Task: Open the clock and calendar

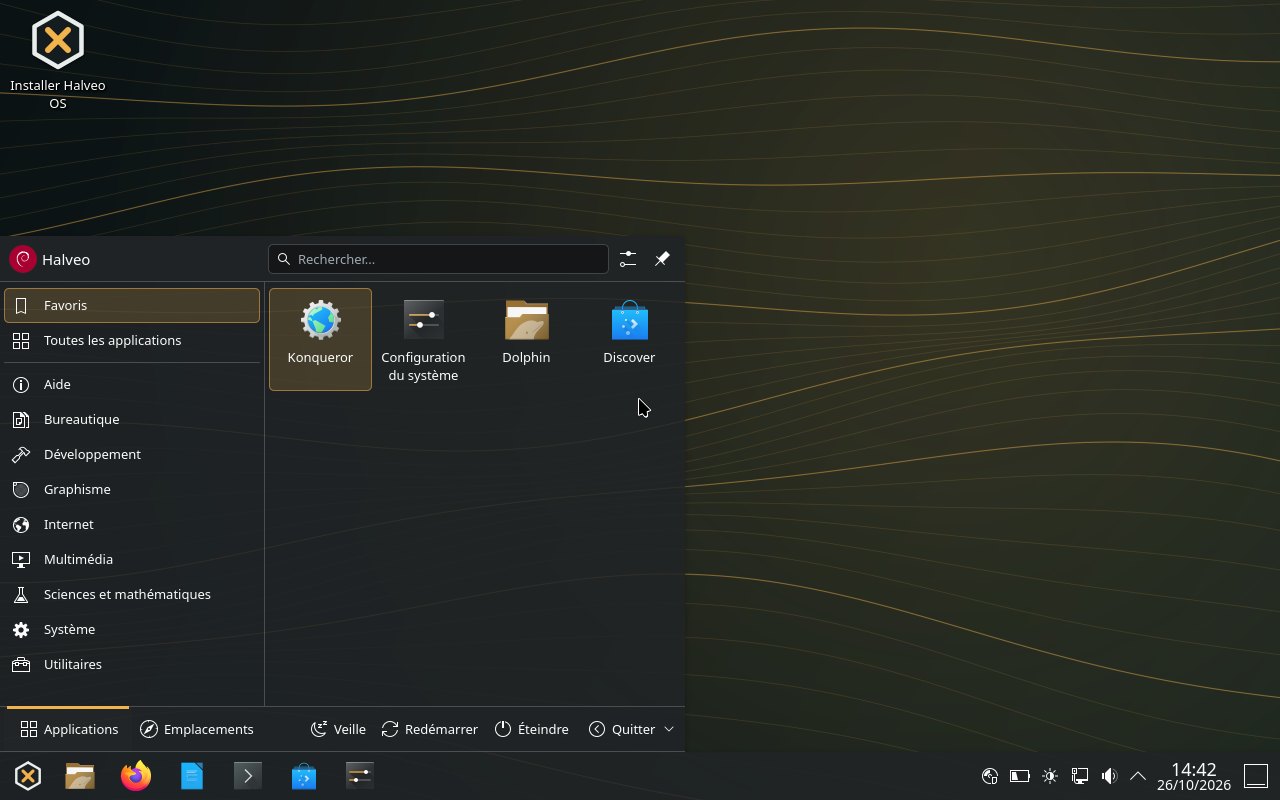Action: [x=1194, y=776]
